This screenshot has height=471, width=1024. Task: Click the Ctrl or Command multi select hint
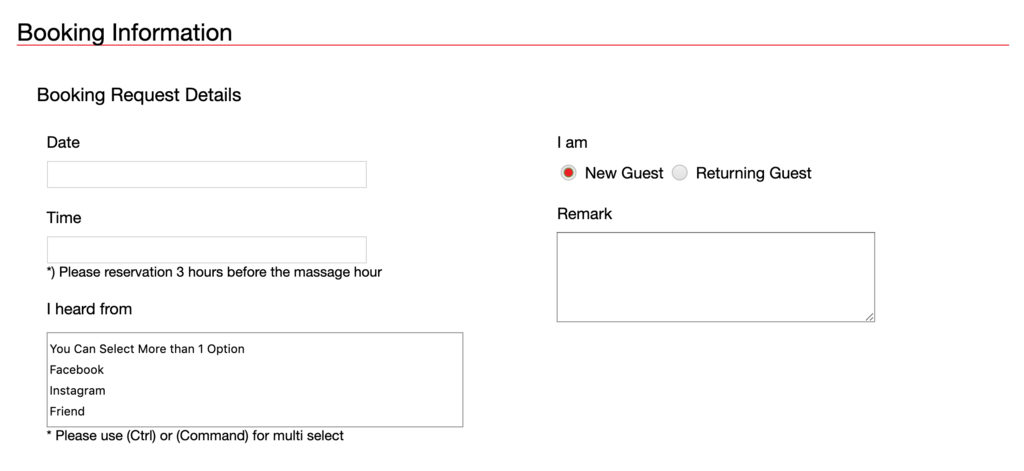(195, 436)
